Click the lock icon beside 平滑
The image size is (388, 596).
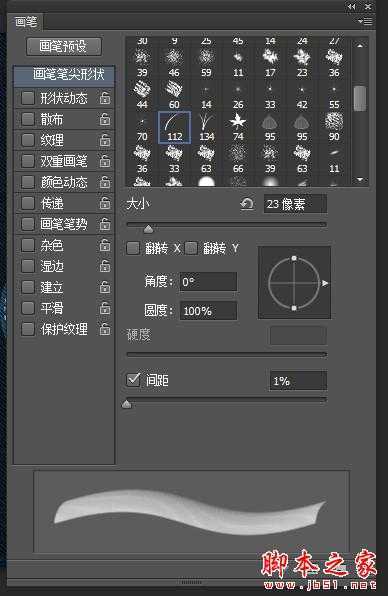[x=105, y=308]
